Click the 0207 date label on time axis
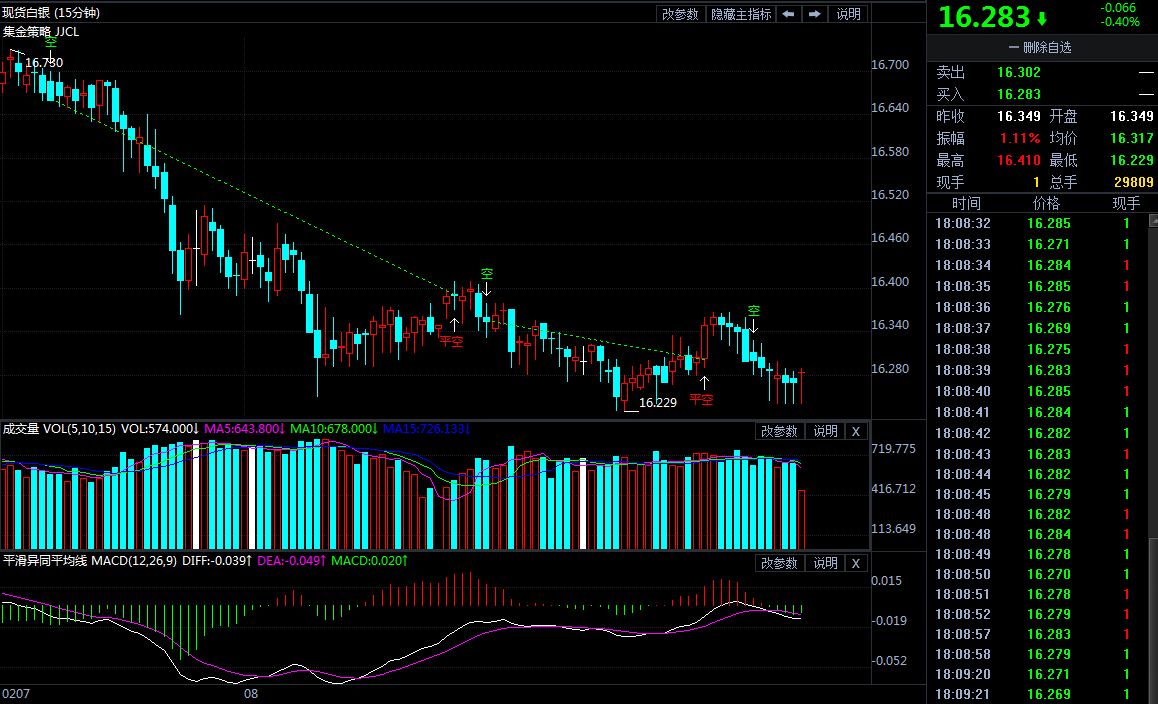The width and height of the screenshot is (1158, 704). (x=16, y=694)
